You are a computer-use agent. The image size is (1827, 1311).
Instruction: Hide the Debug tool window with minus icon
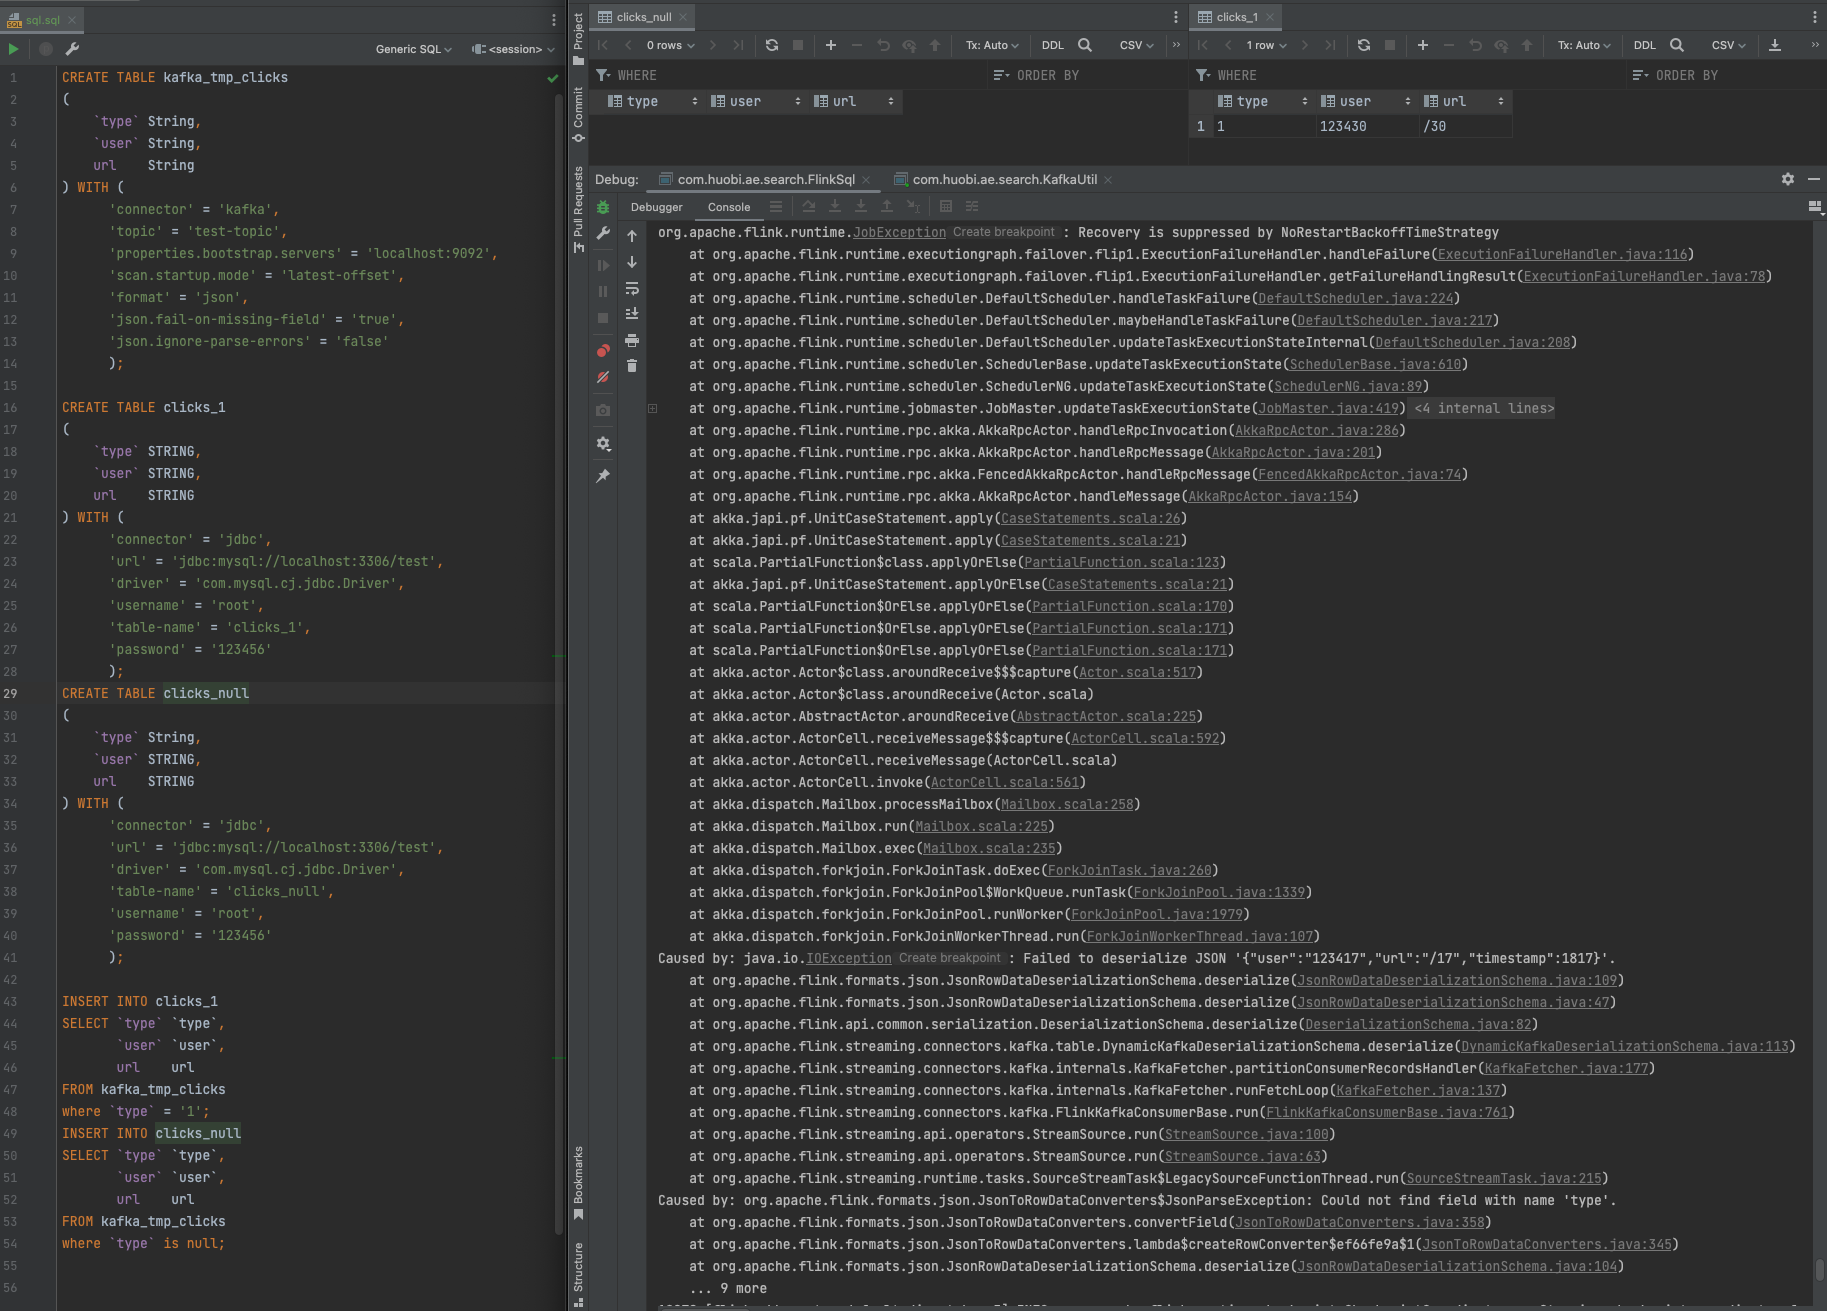pyautogui.click(x=1814, y=179)
